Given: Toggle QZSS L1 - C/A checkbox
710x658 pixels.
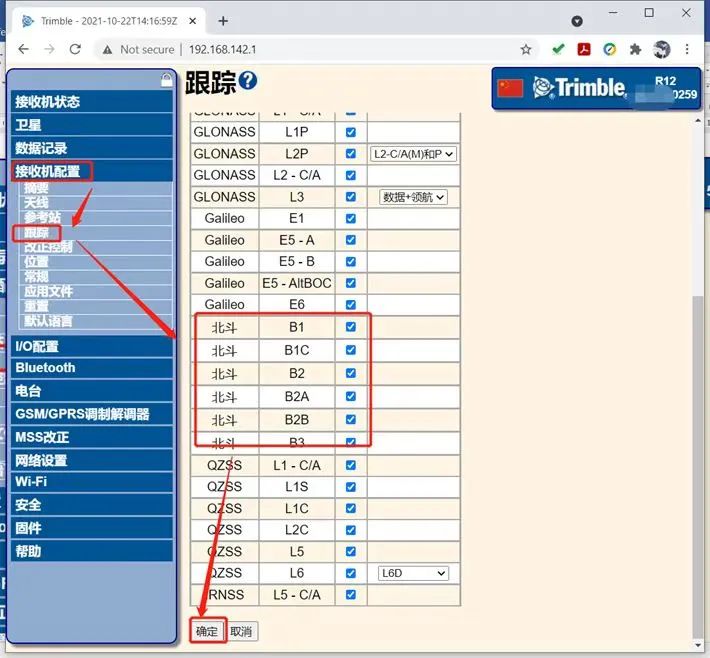Looking at the screenshot, I should [350, 465].
